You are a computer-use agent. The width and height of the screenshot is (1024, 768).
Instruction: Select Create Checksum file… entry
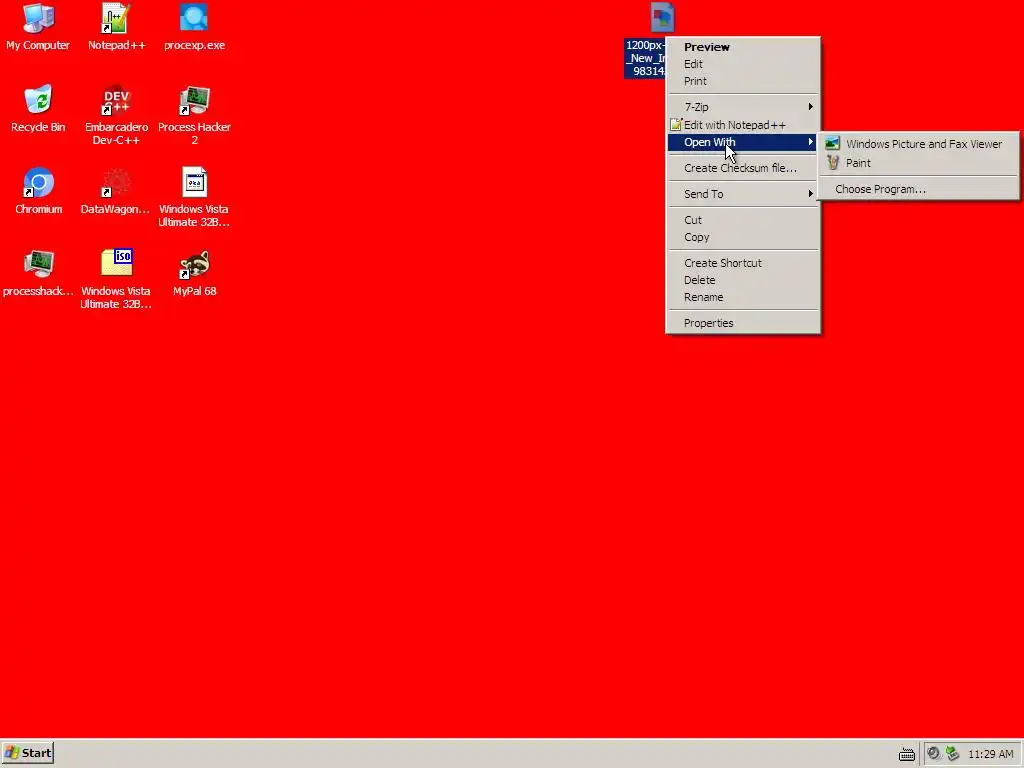click(x=743, y=168)
